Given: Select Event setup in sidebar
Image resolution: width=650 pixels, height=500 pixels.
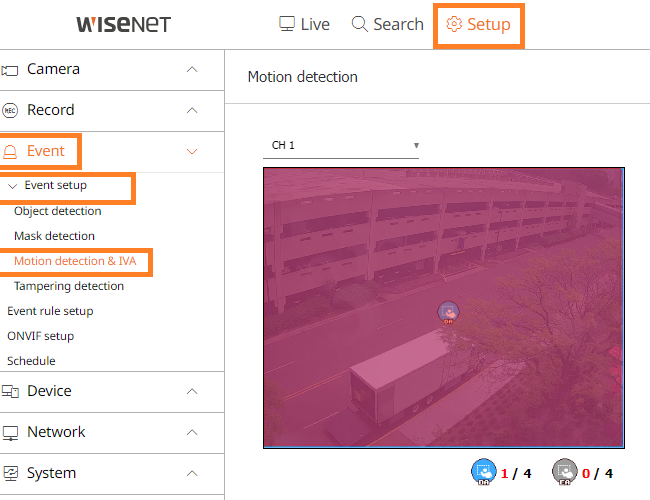Looking at the screenshot, I should click(x=56, y=185).
